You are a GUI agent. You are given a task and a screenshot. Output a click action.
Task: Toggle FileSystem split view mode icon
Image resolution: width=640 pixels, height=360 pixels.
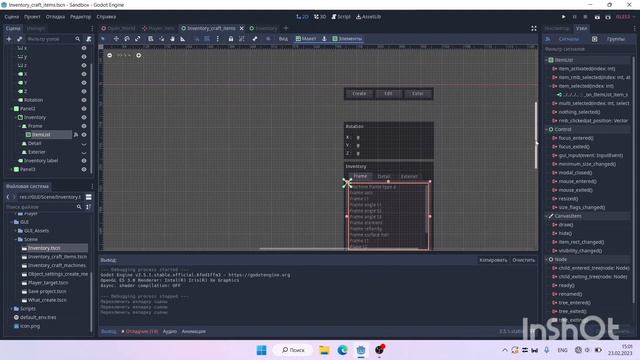(88, 197)
